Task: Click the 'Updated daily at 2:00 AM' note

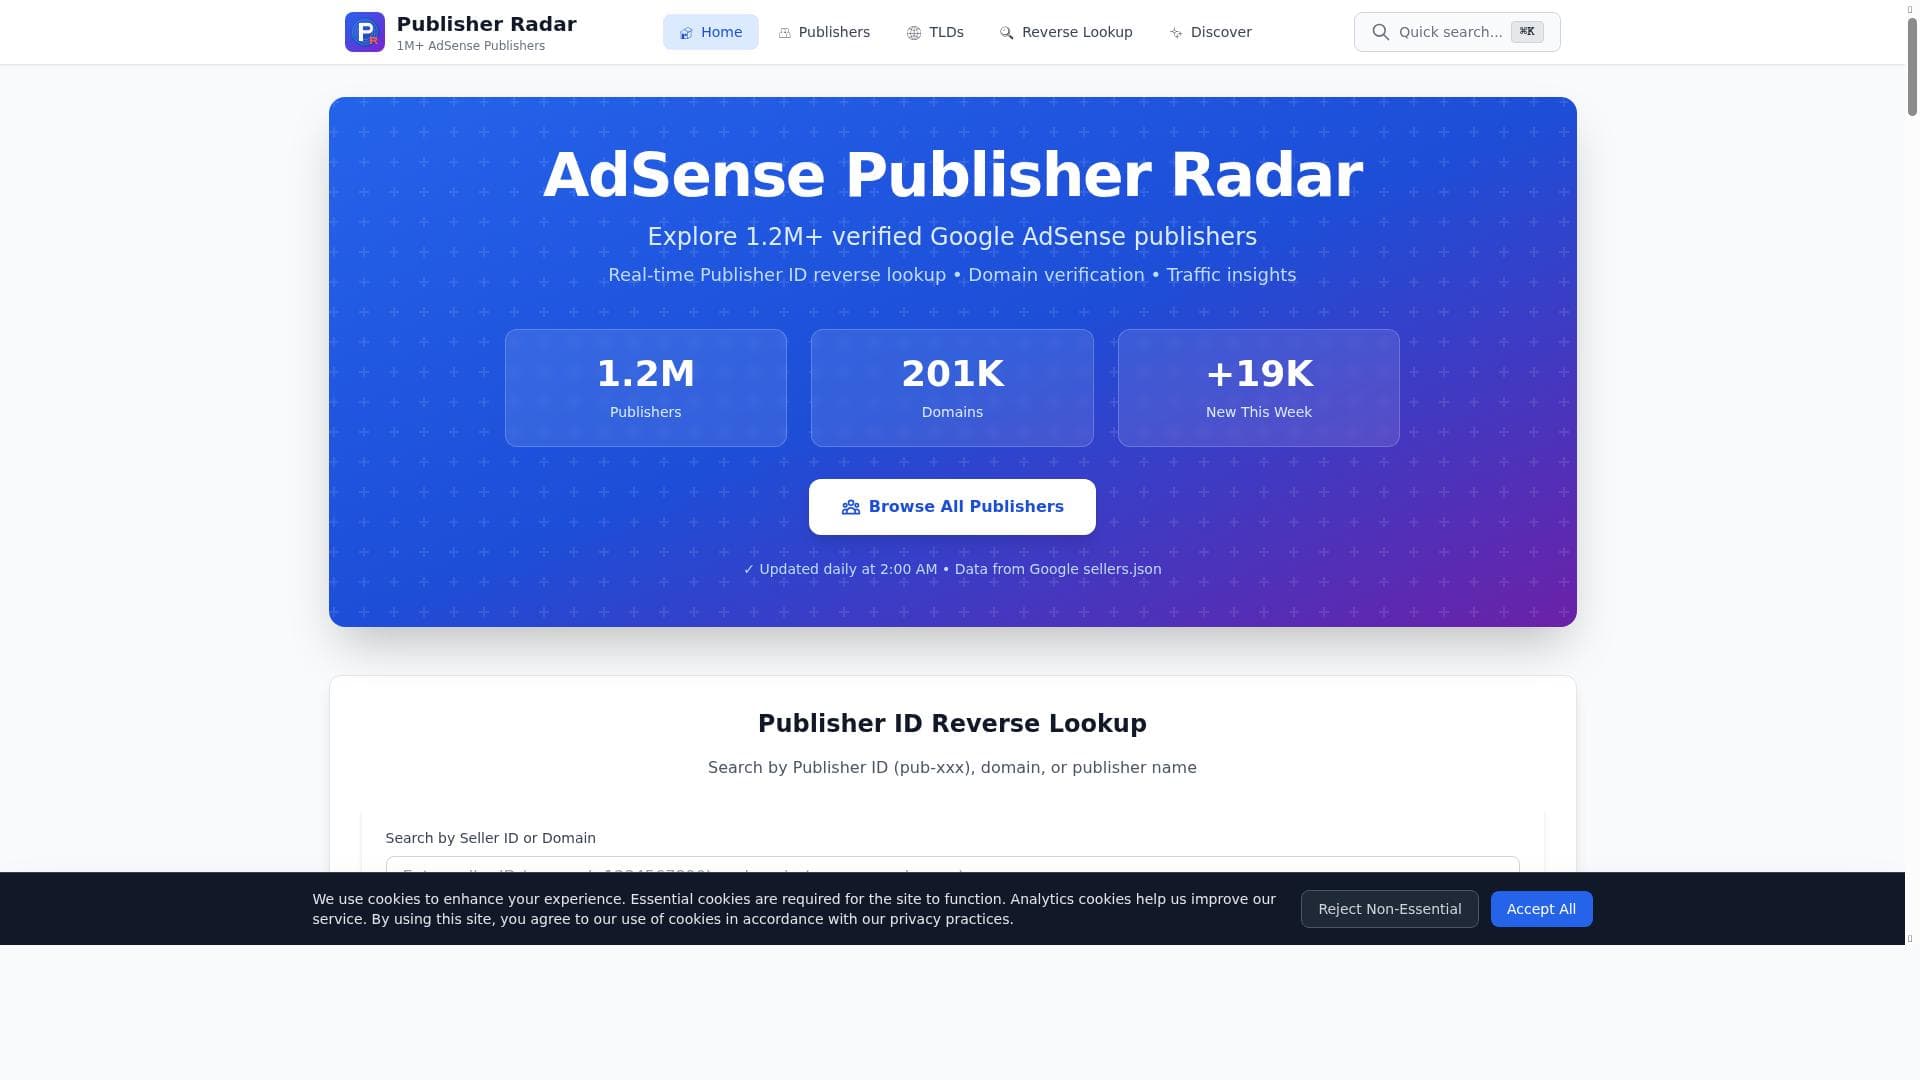Action: click(952, 569)
